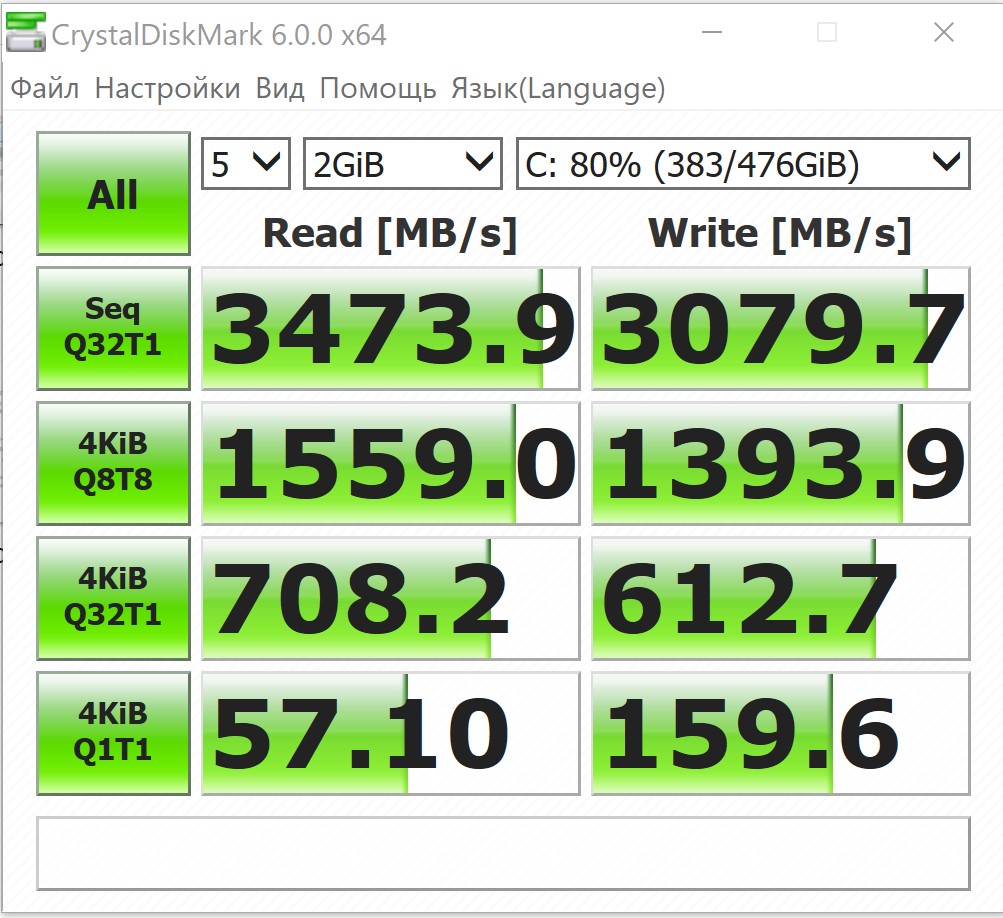This screenshot has width=1003, height=918.
Task: Open the Настройки menu
Action: 168,88
